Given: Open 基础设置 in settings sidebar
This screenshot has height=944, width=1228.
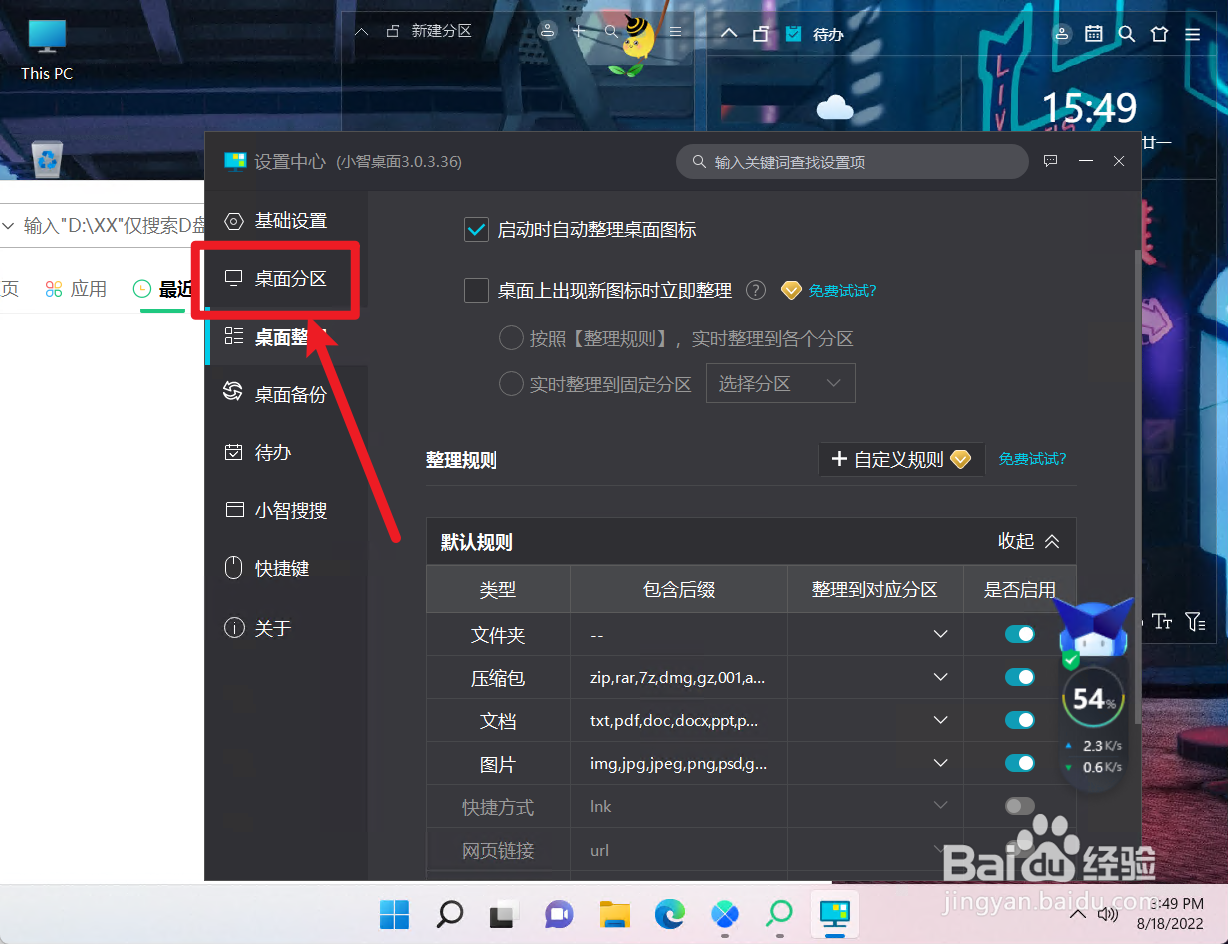Looking at the screenshot, I should pos(287,221).
